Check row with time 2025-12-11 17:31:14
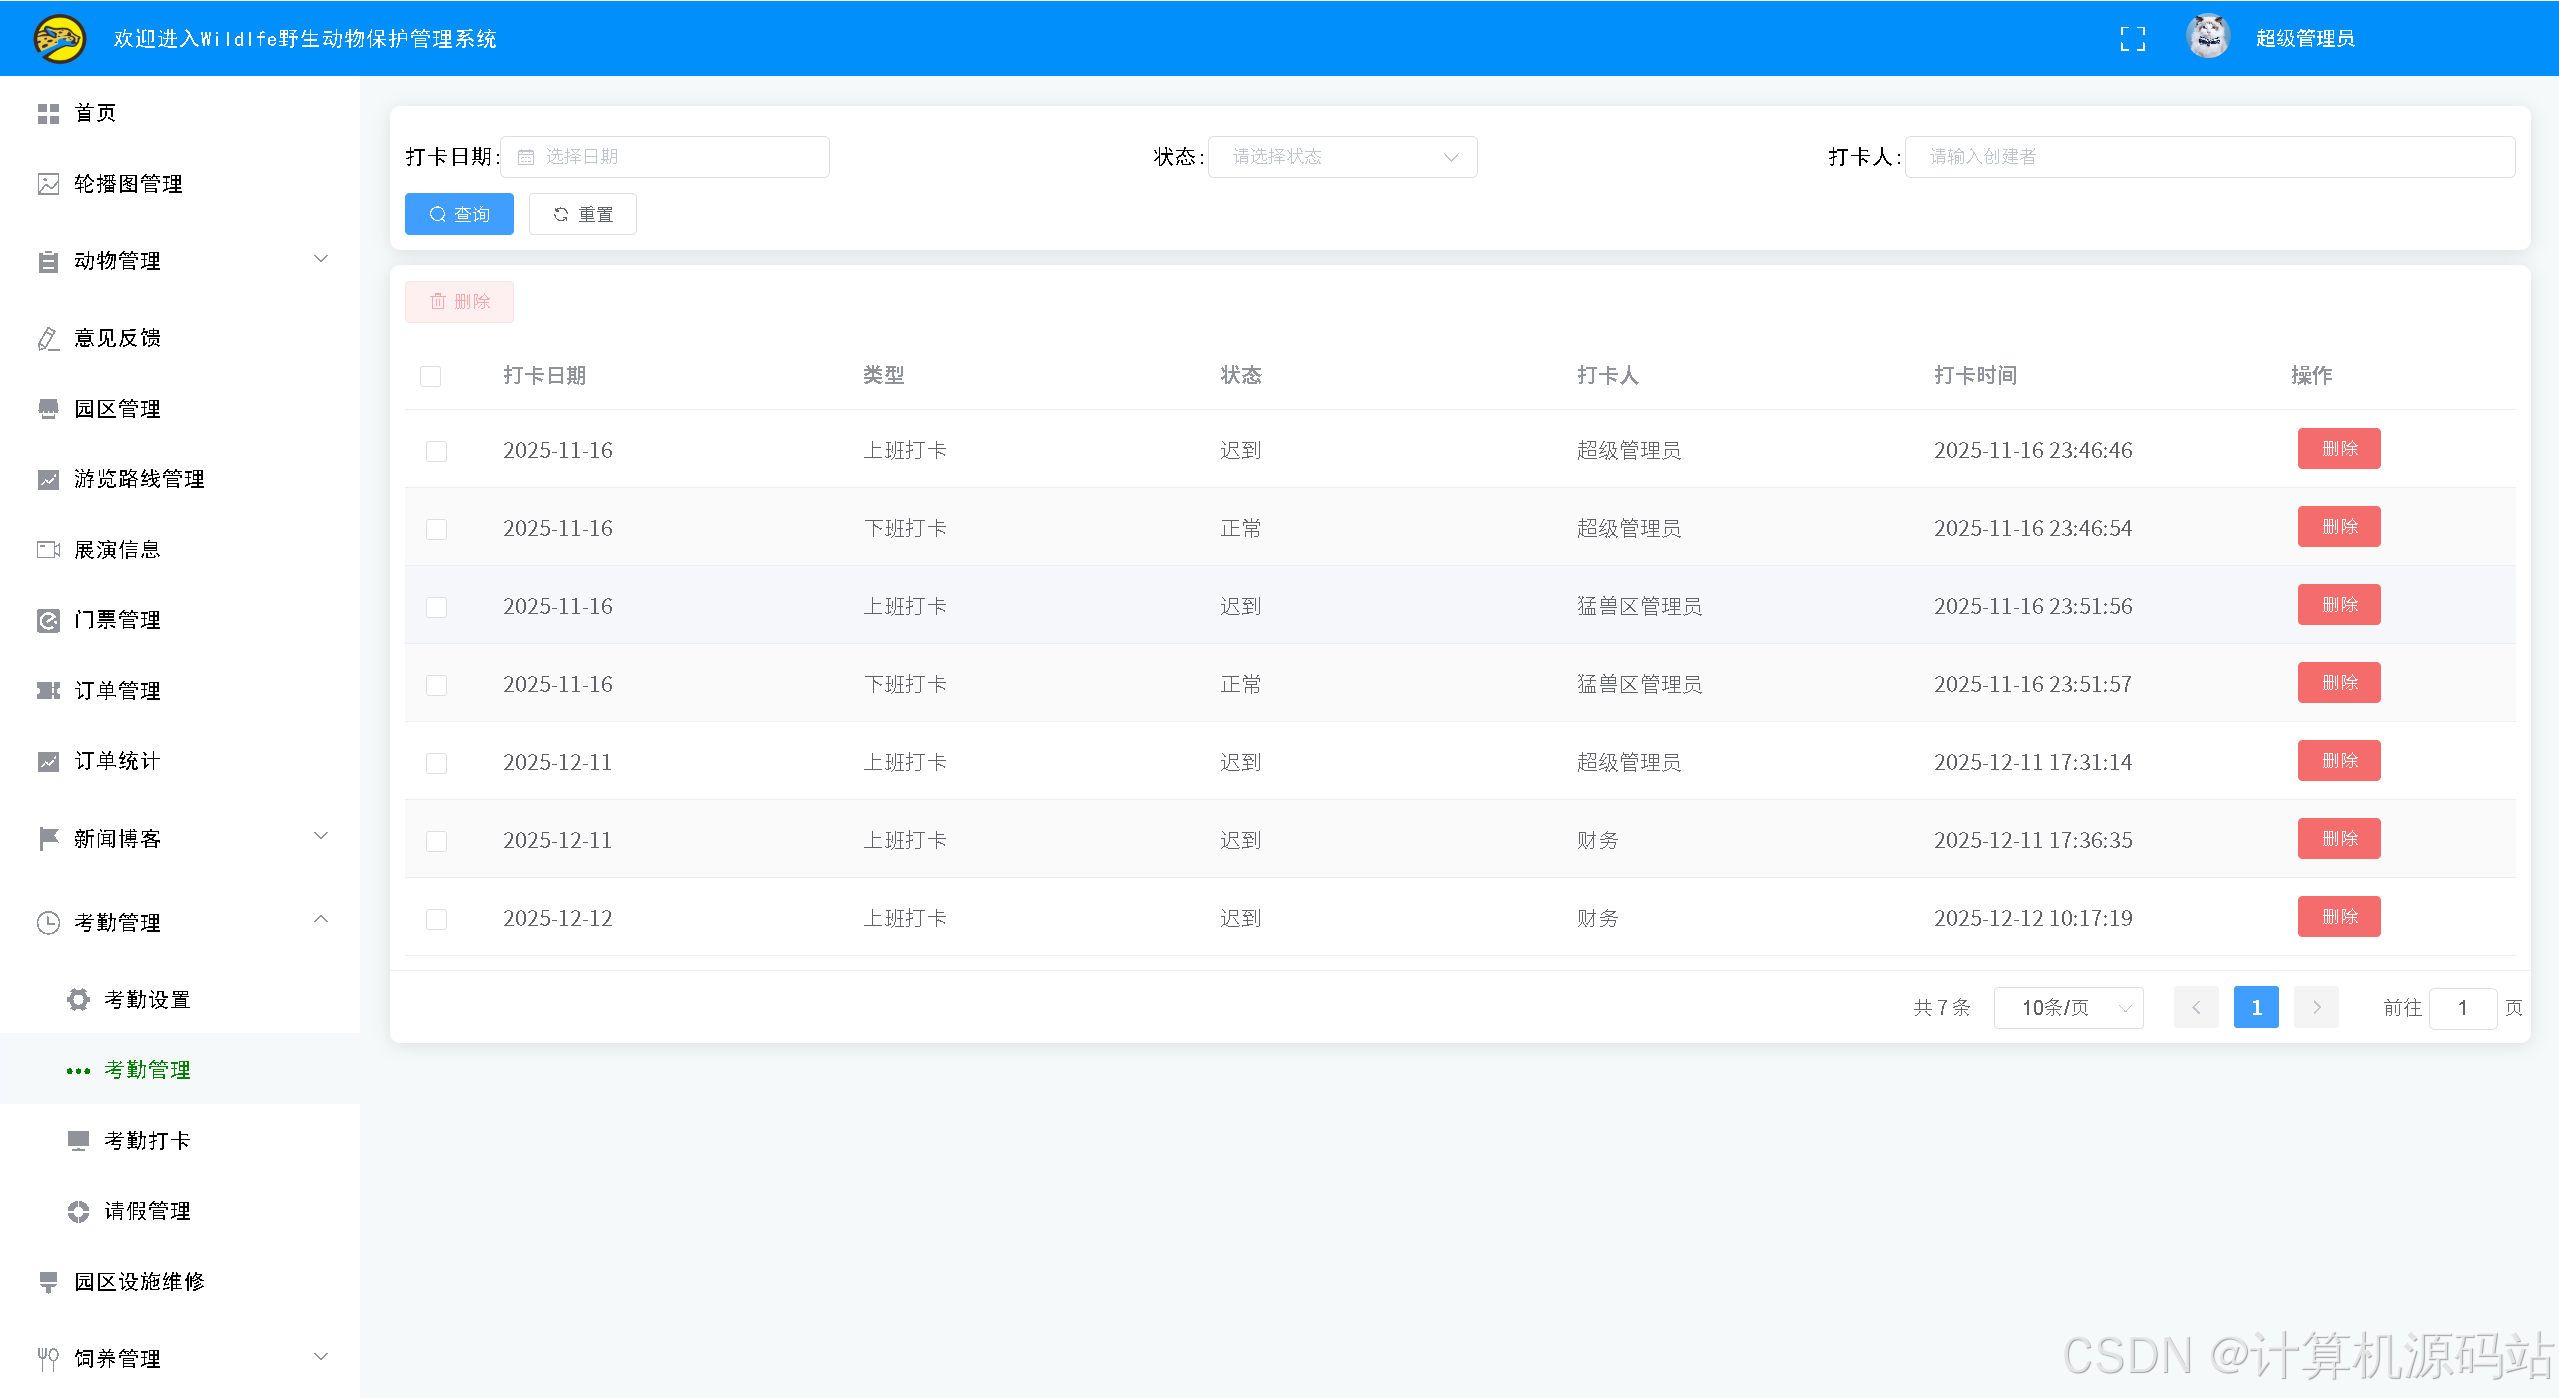Image resolution: width=2559 pixels, height=1398 pixels. [436, 763]
